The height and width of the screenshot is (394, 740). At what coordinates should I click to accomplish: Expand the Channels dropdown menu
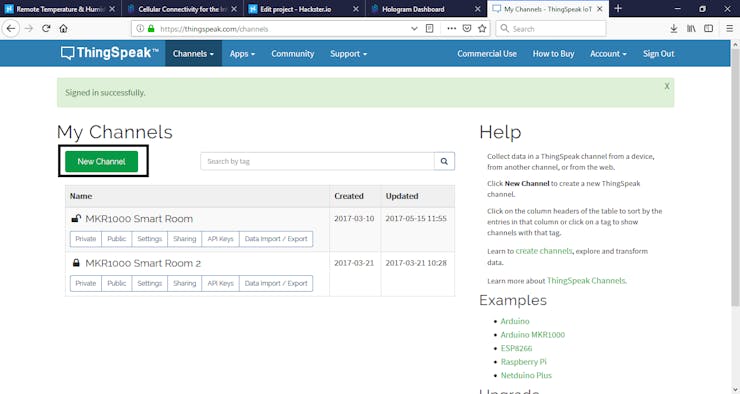[x=193, y=53]
